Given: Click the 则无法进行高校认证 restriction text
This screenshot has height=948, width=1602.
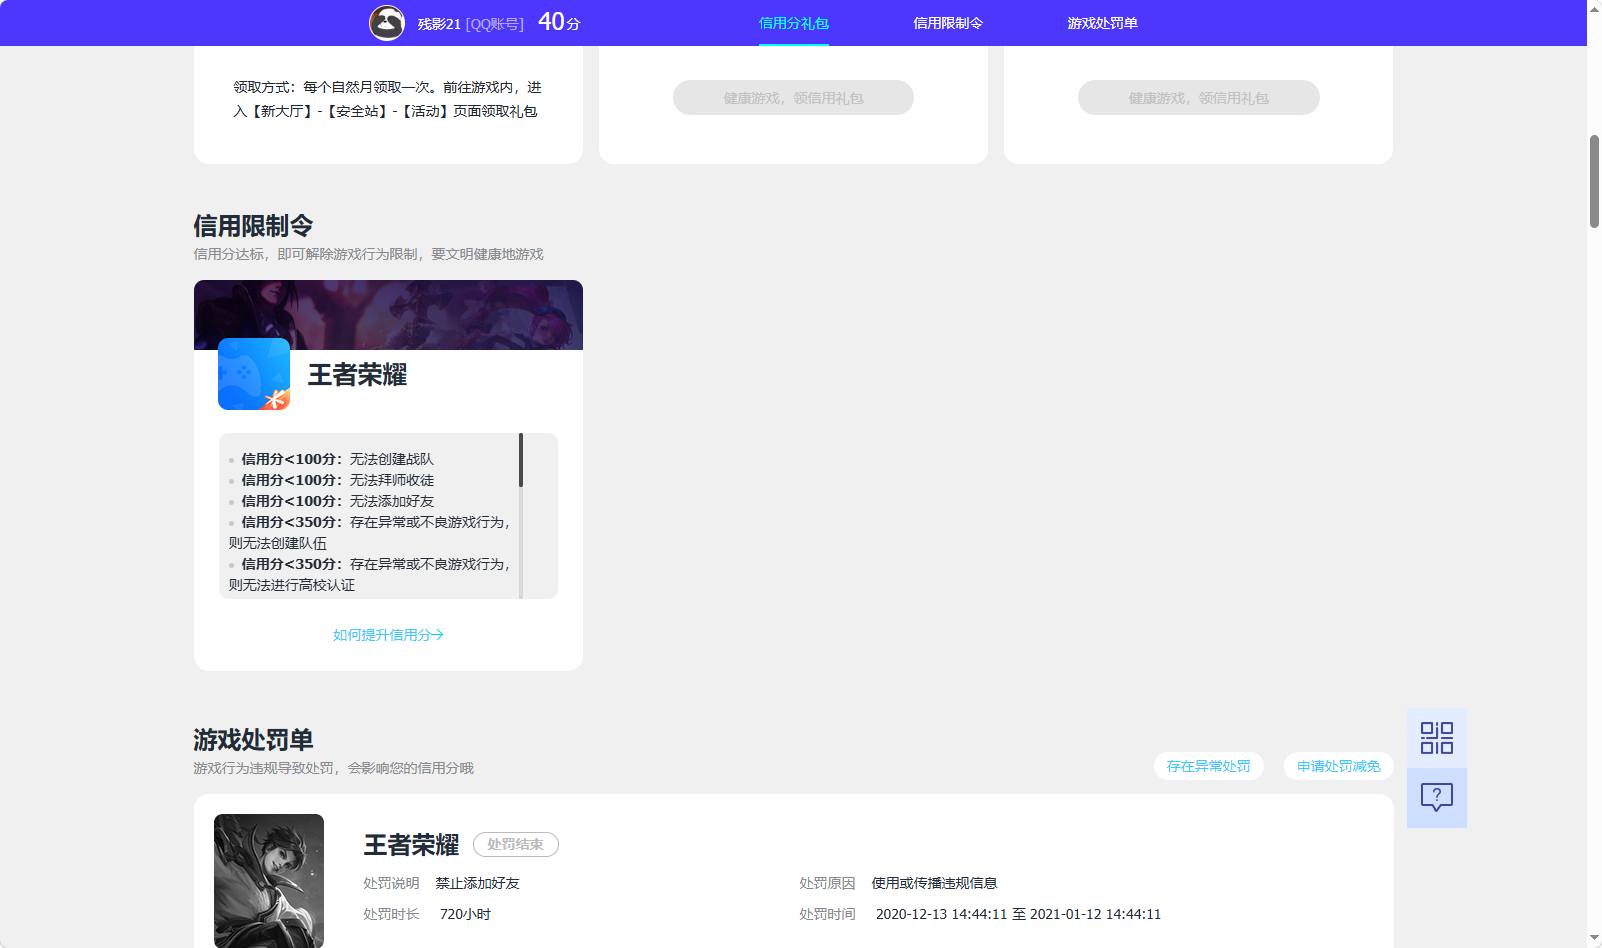Looking at the screenshot, I should coord(292,585).
